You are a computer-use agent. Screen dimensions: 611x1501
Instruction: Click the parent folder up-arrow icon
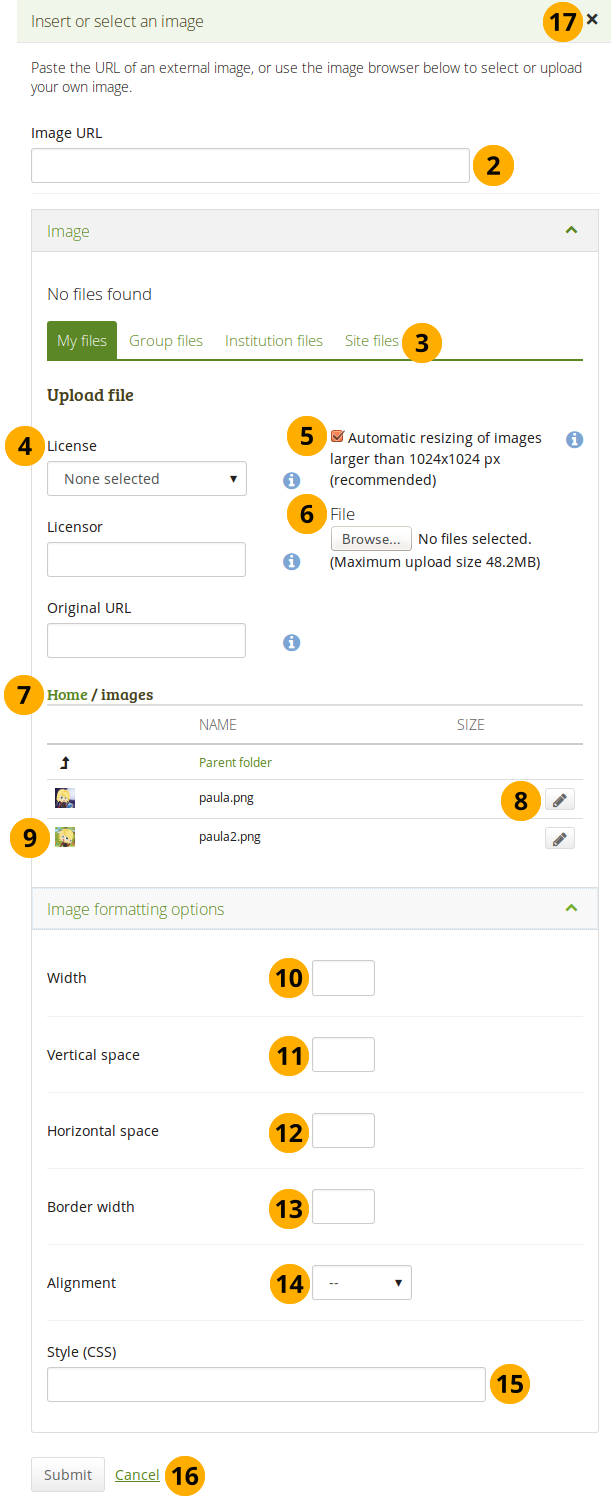click(x=65, y=763)
